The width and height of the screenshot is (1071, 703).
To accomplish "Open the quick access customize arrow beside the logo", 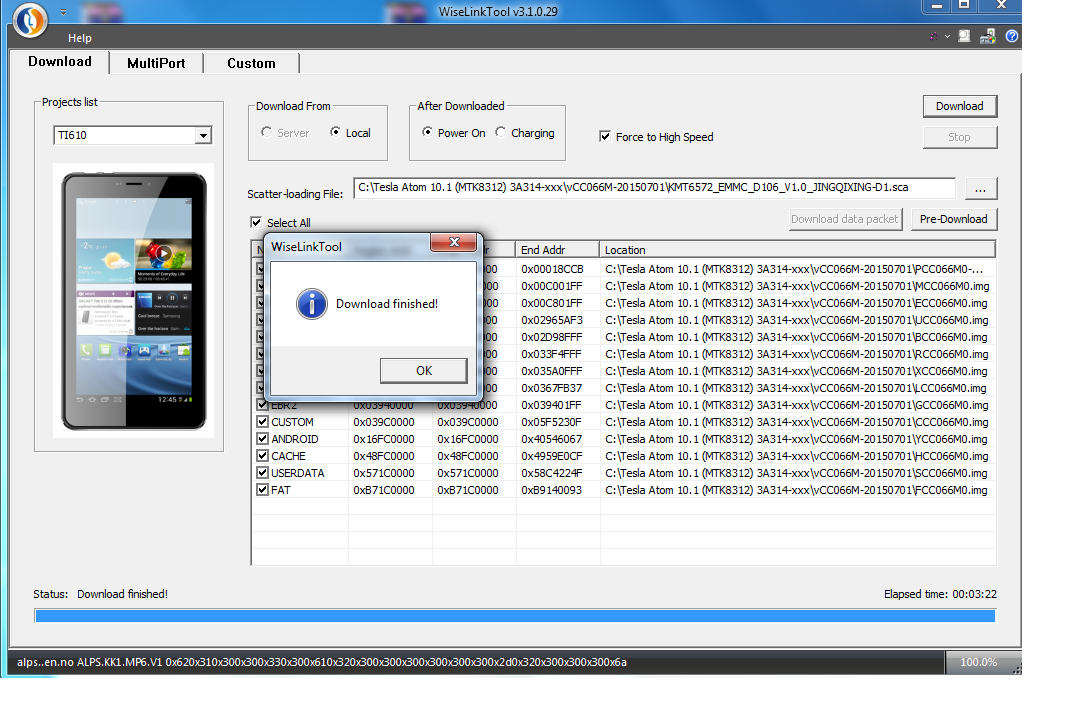I will tap(64, 13).
